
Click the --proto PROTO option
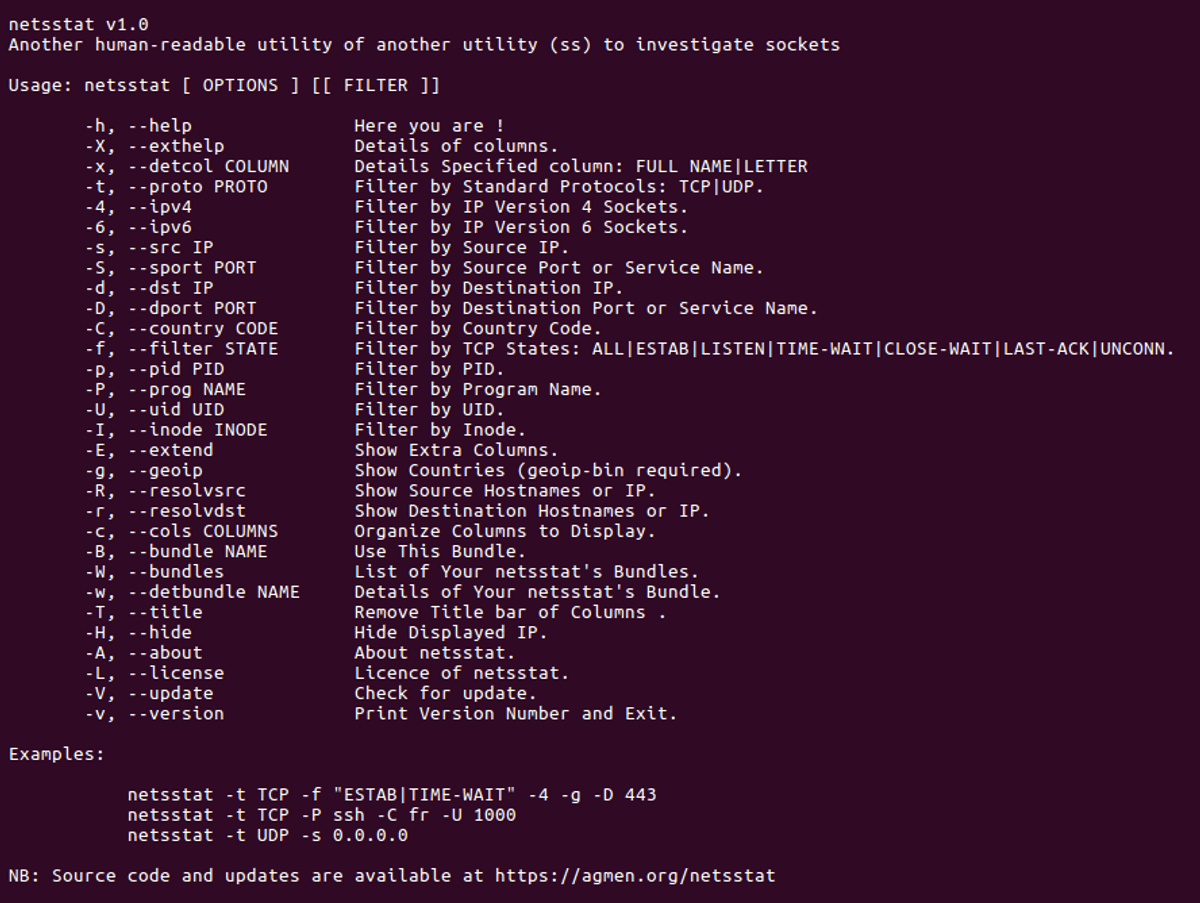click(197, 187)
